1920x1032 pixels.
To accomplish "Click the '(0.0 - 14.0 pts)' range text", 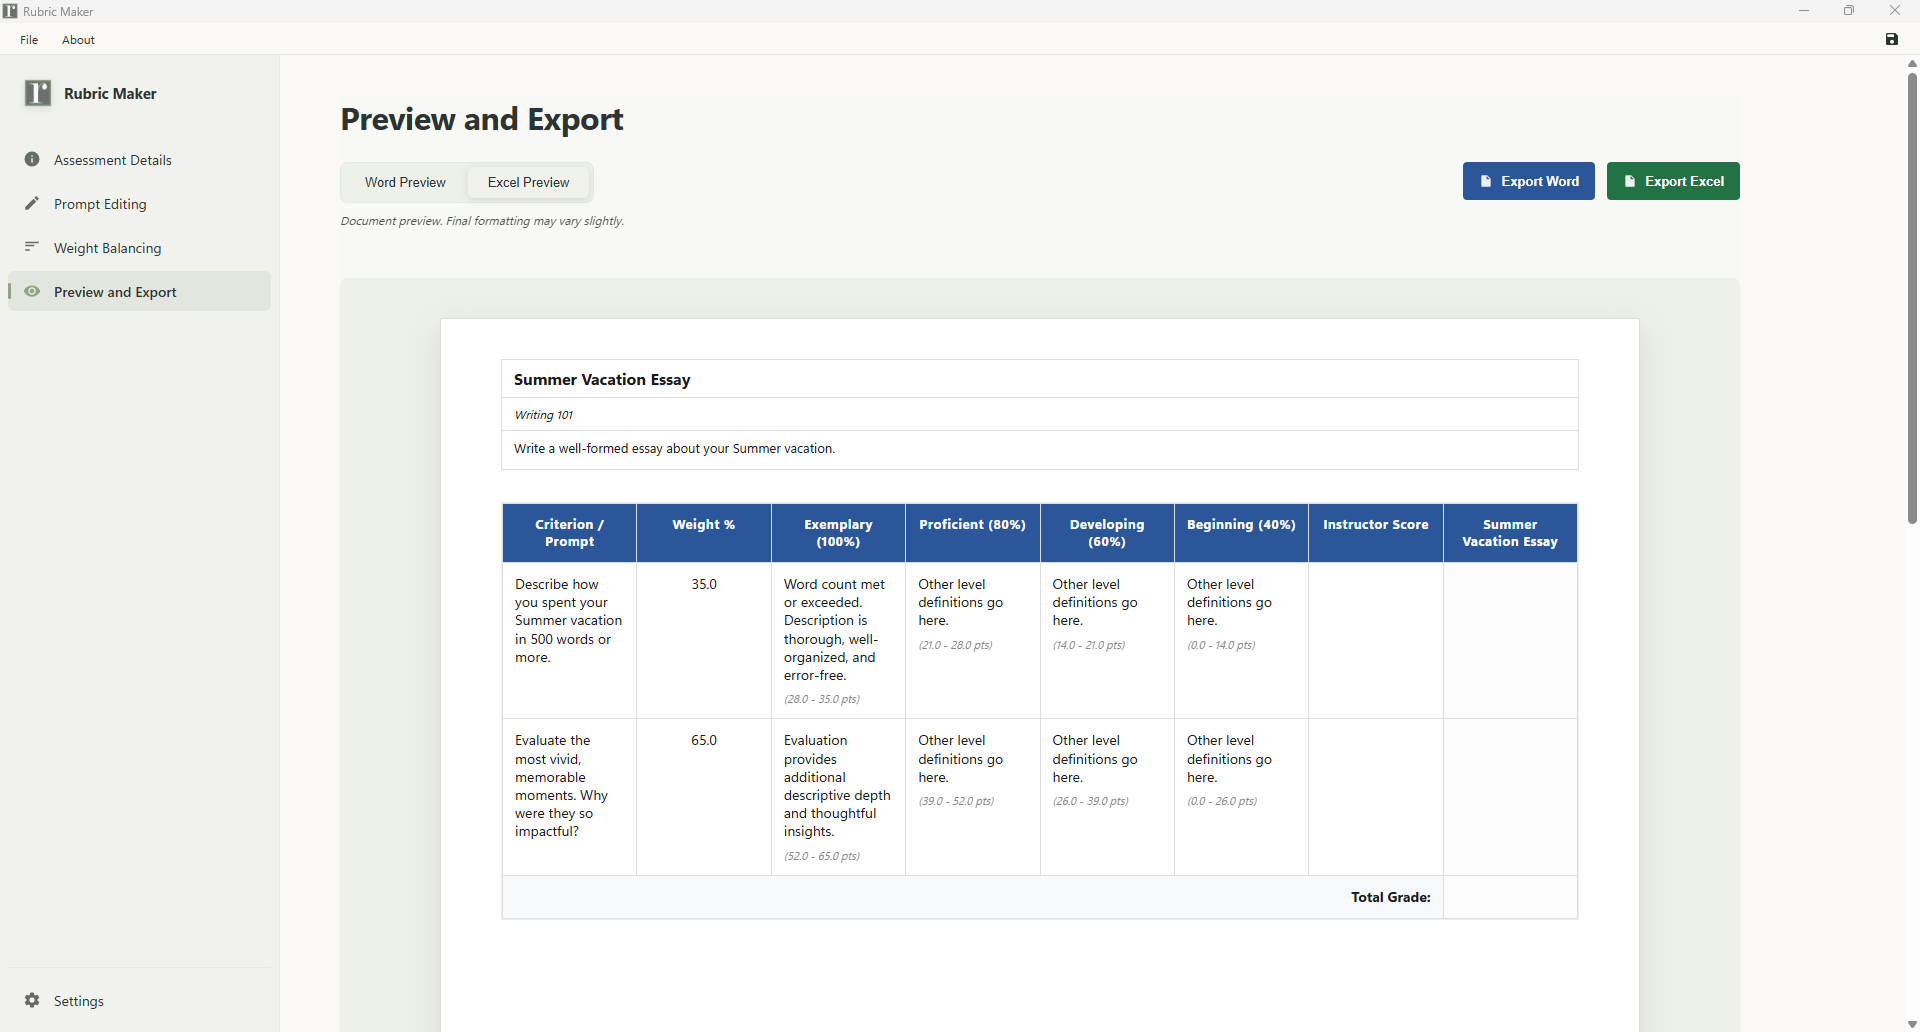I will tap(1221, 646).
